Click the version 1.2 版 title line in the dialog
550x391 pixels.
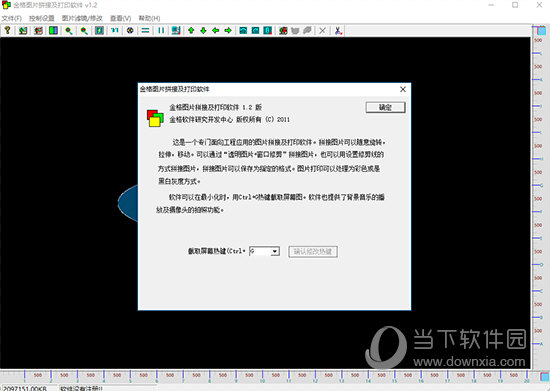click(216, 107)
